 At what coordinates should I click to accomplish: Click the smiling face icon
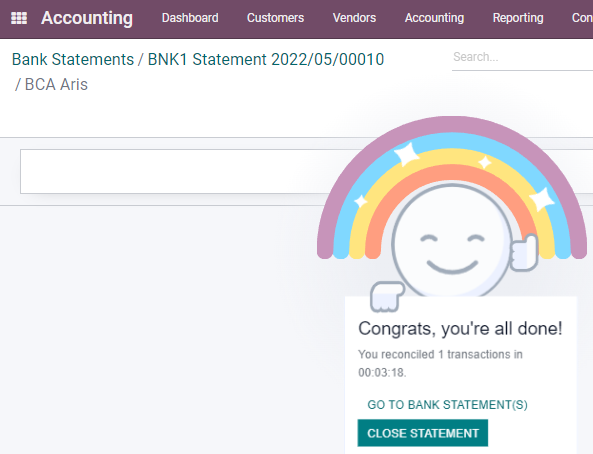[x=452, y=242]
